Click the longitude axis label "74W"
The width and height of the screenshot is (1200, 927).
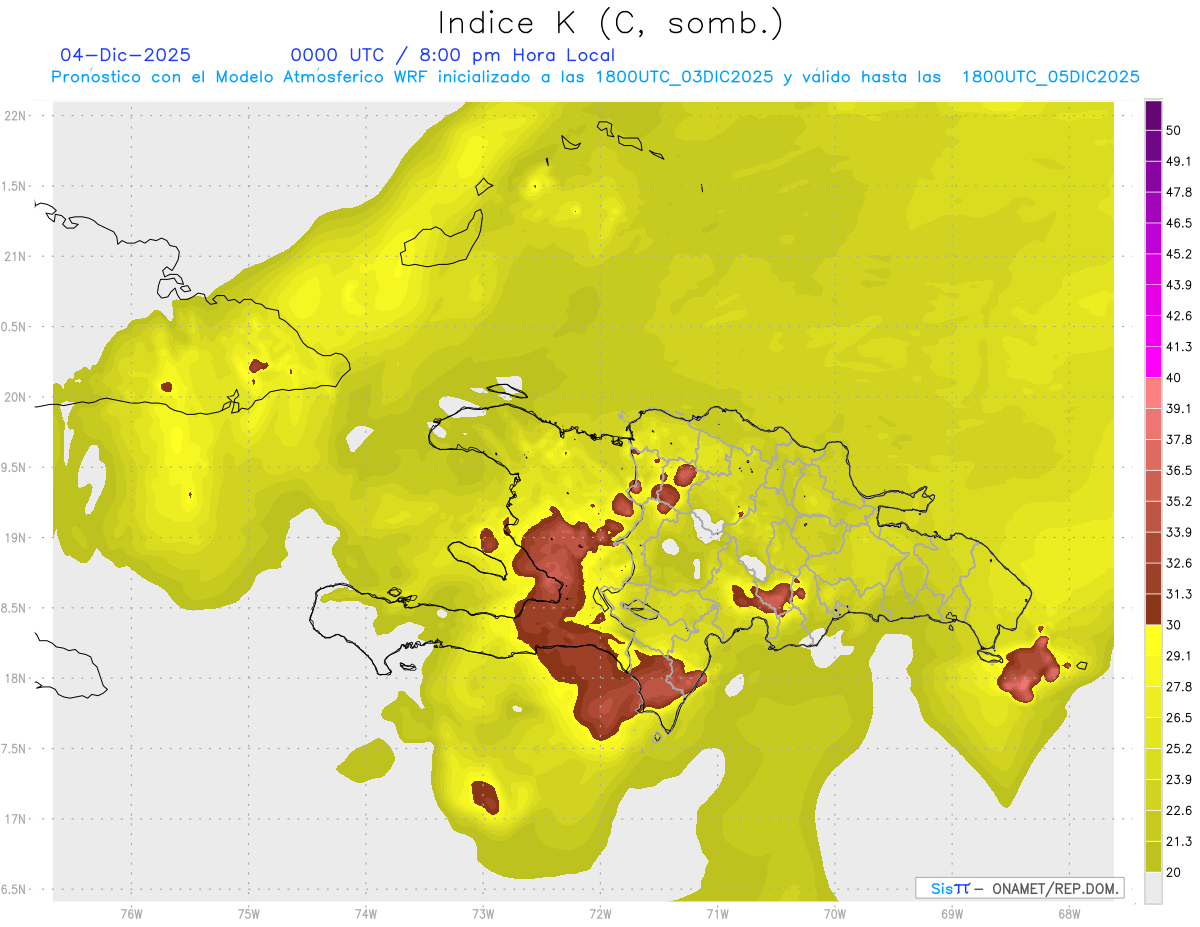pyautogui.click(x=365, y=913)
